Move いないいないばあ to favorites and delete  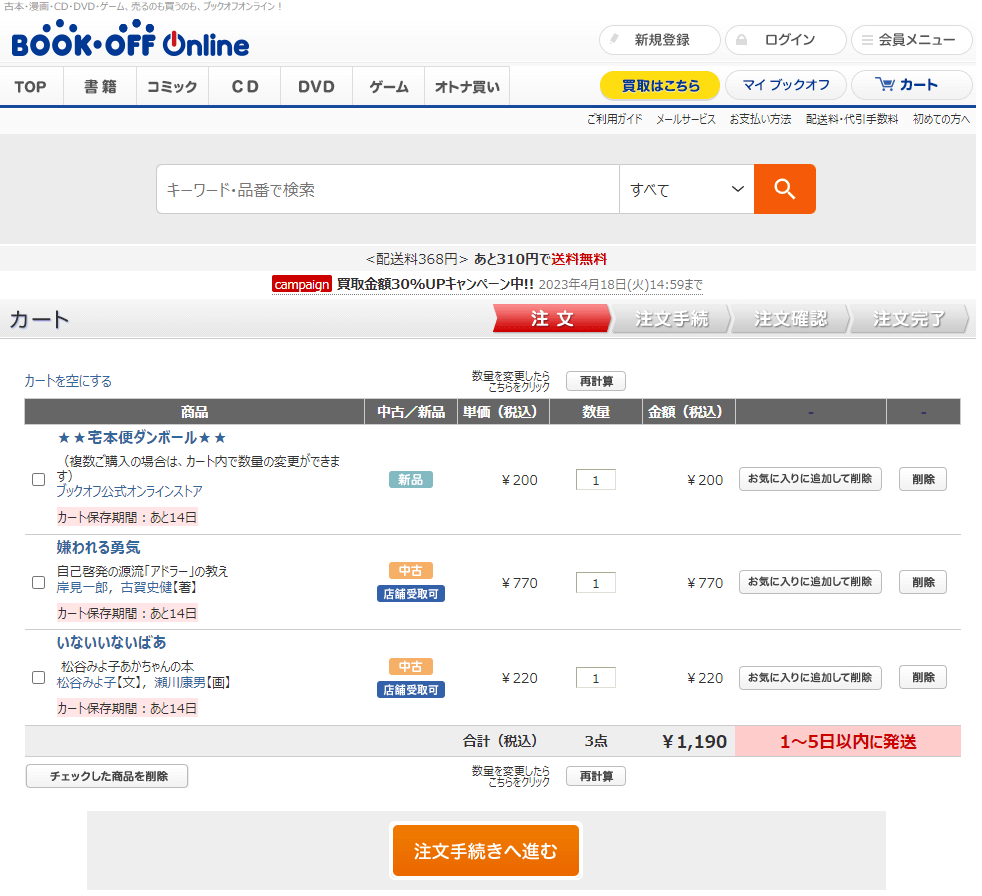click(x=810, y=677)
